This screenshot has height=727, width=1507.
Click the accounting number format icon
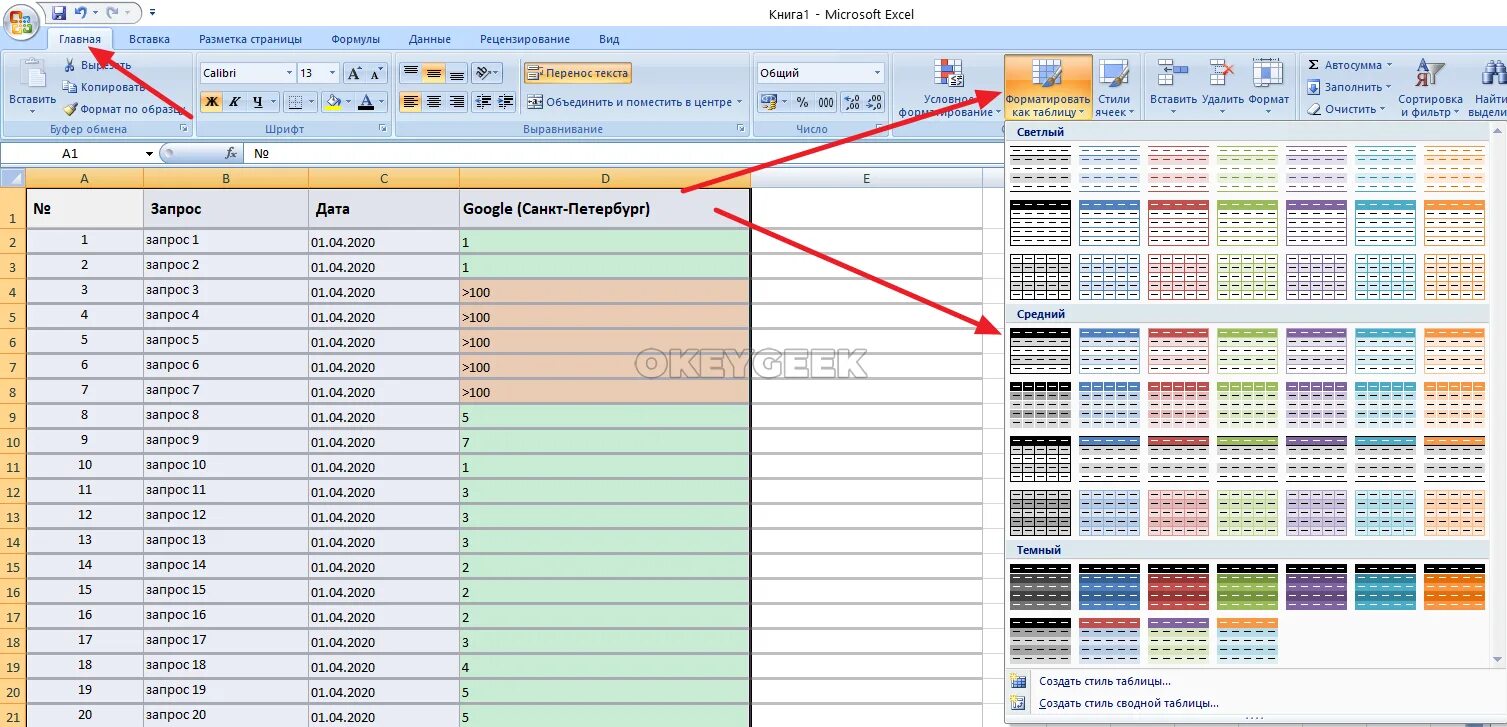point(768,101)
